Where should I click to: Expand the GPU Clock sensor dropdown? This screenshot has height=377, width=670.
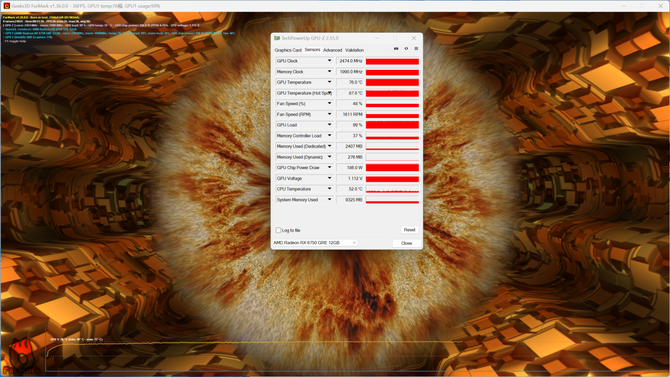pos(329,61)
